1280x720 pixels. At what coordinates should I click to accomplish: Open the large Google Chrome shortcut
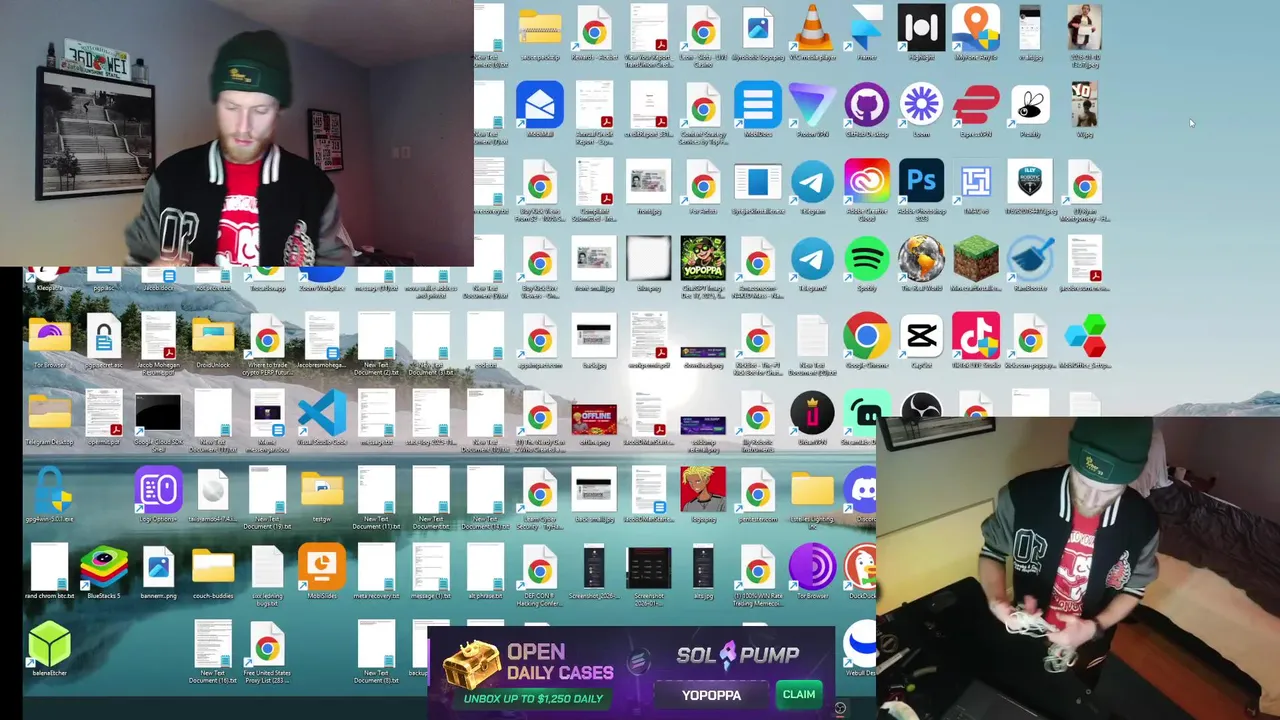point(866,337)
